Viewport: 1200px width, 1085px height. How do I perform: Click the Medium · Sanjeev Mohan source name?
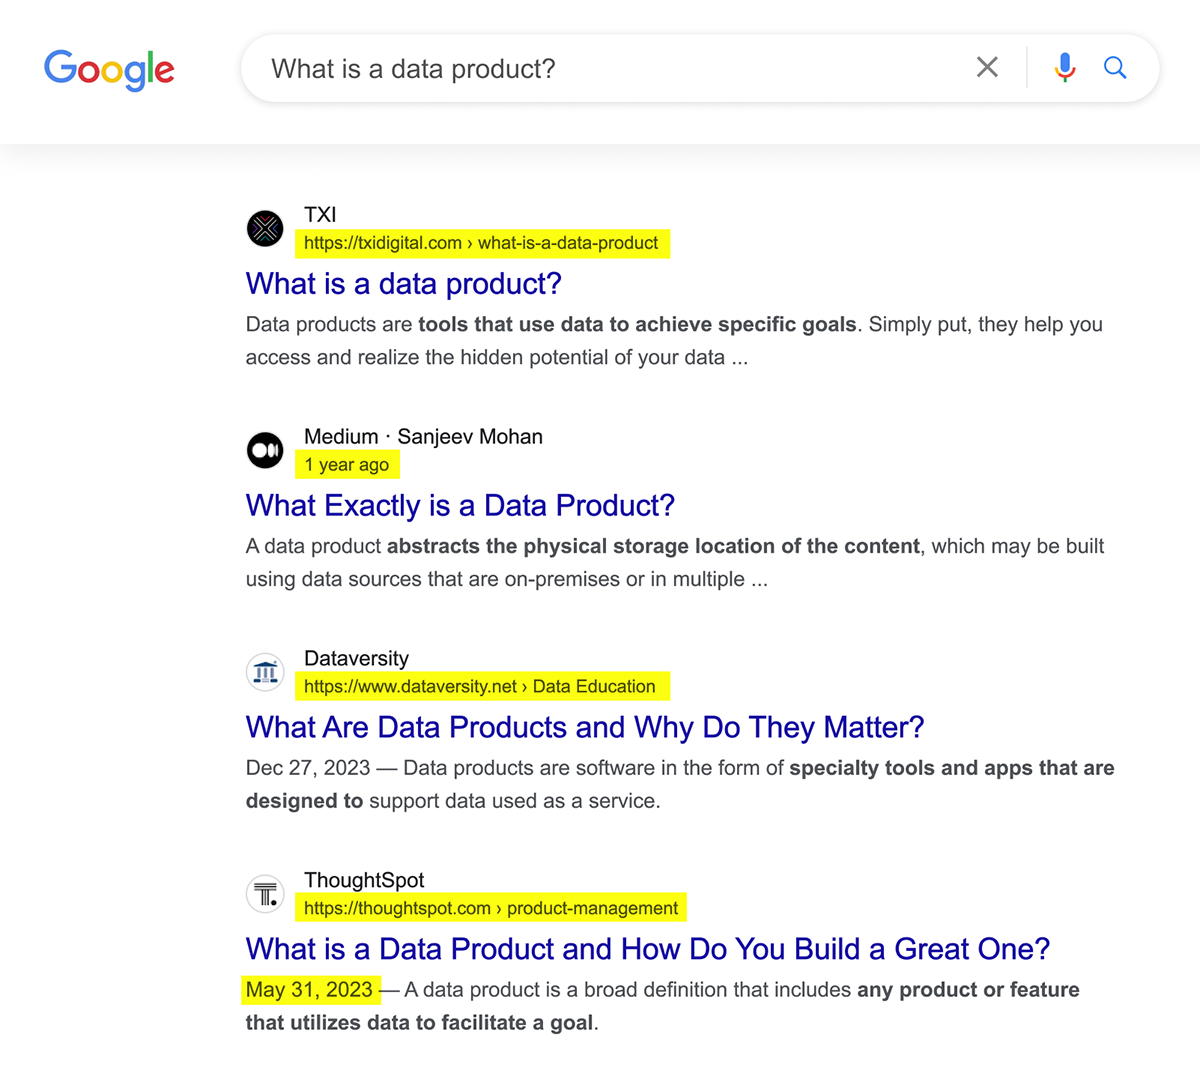[423, 437]
